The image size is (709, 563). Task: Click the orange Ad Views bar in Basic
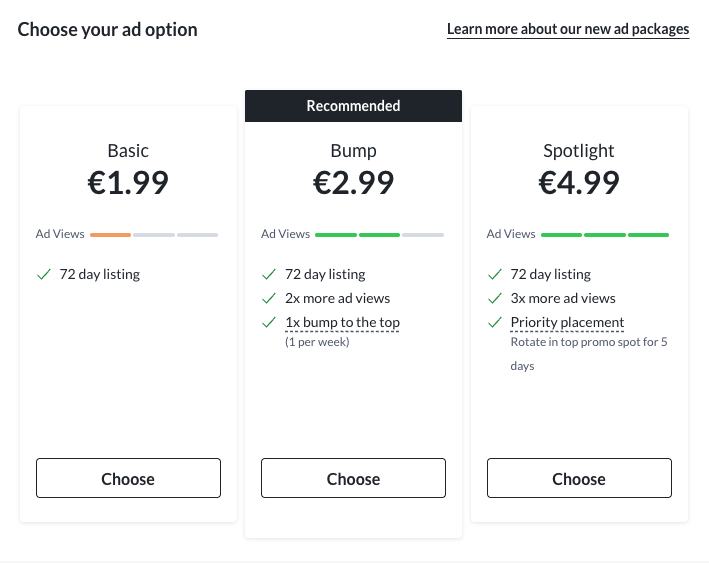(110, 235)
